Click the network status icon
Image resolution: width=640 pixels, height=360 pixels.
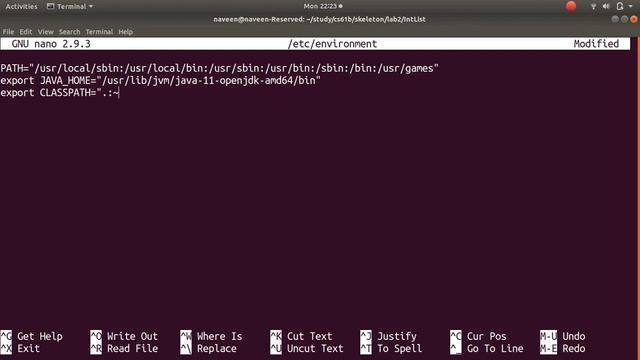[593, 7]
